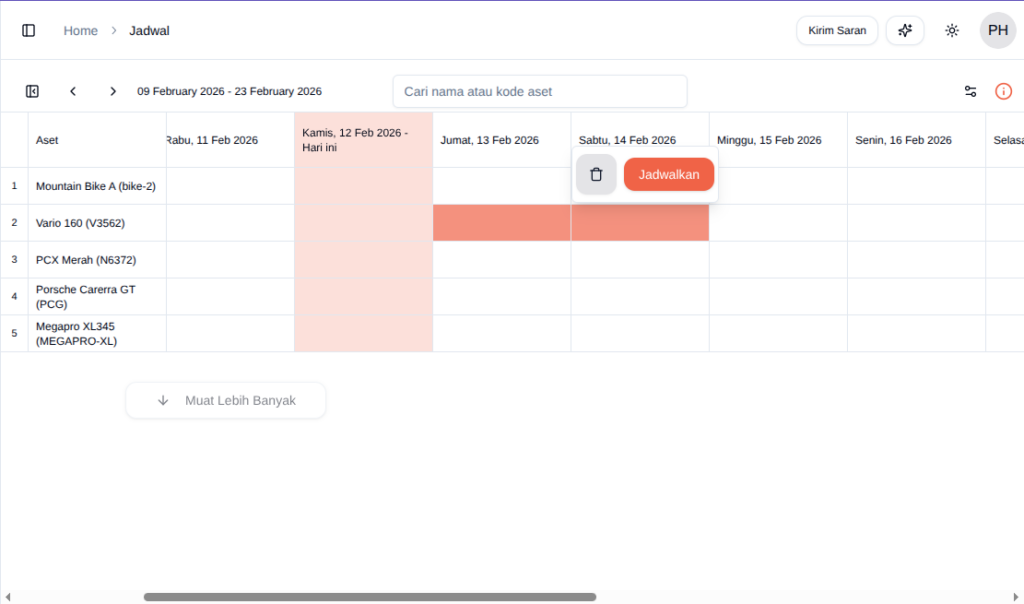Click the asset search field
The height and width of the screenshot is (604, 1024).
click(539, 91)
